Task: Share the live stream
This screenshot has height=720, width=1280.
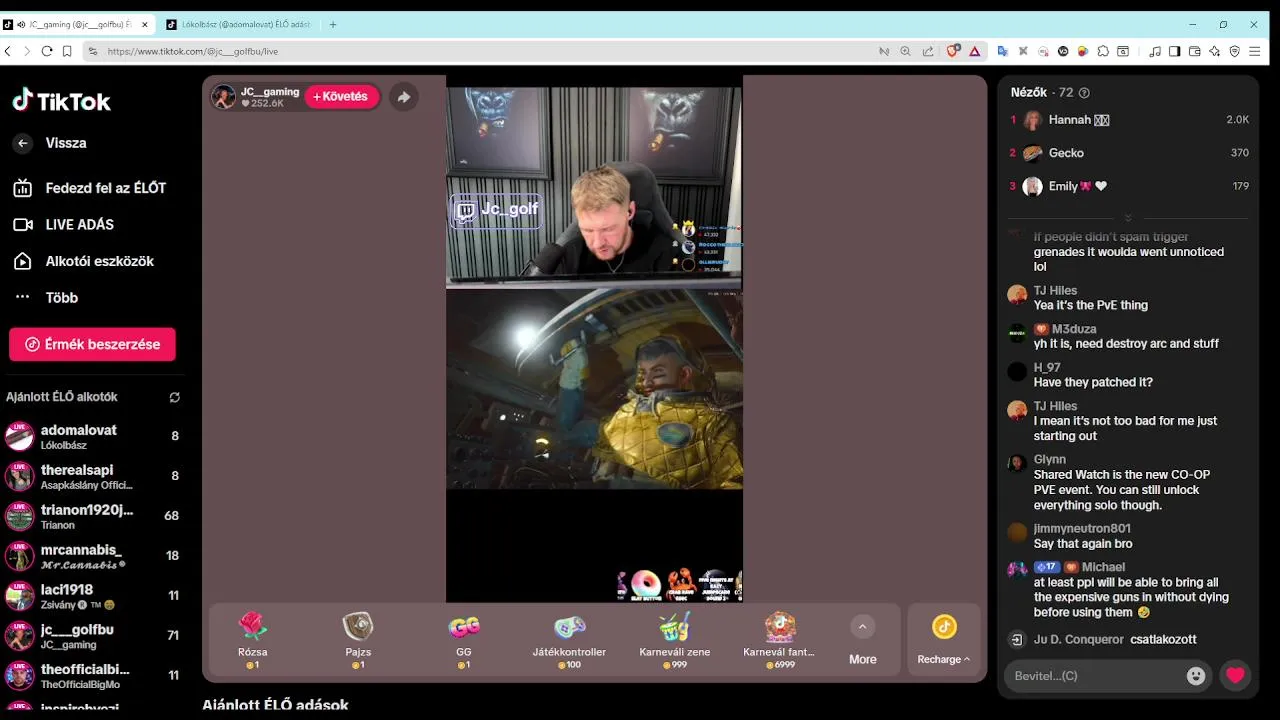Action: coord(403,97)
